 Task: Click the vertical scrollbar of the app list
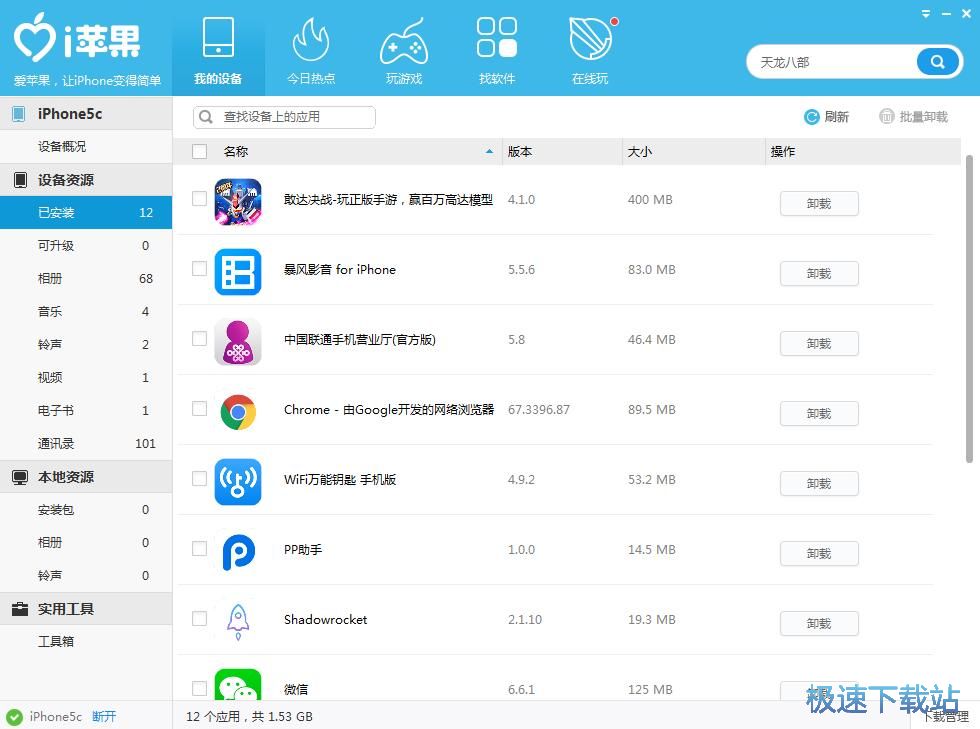pos(969,309)
